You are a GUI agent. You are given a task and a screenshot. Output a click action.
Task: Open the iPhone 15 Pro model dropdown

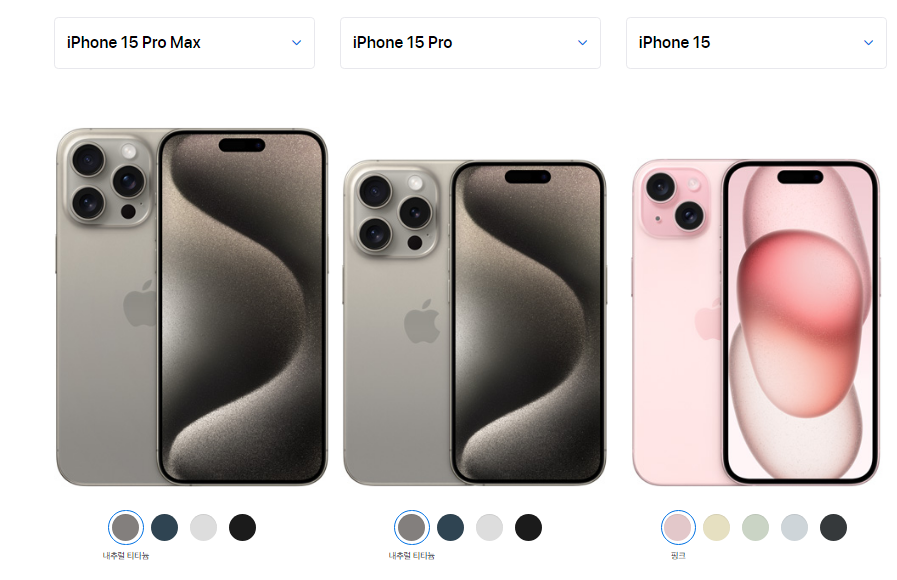470,43
